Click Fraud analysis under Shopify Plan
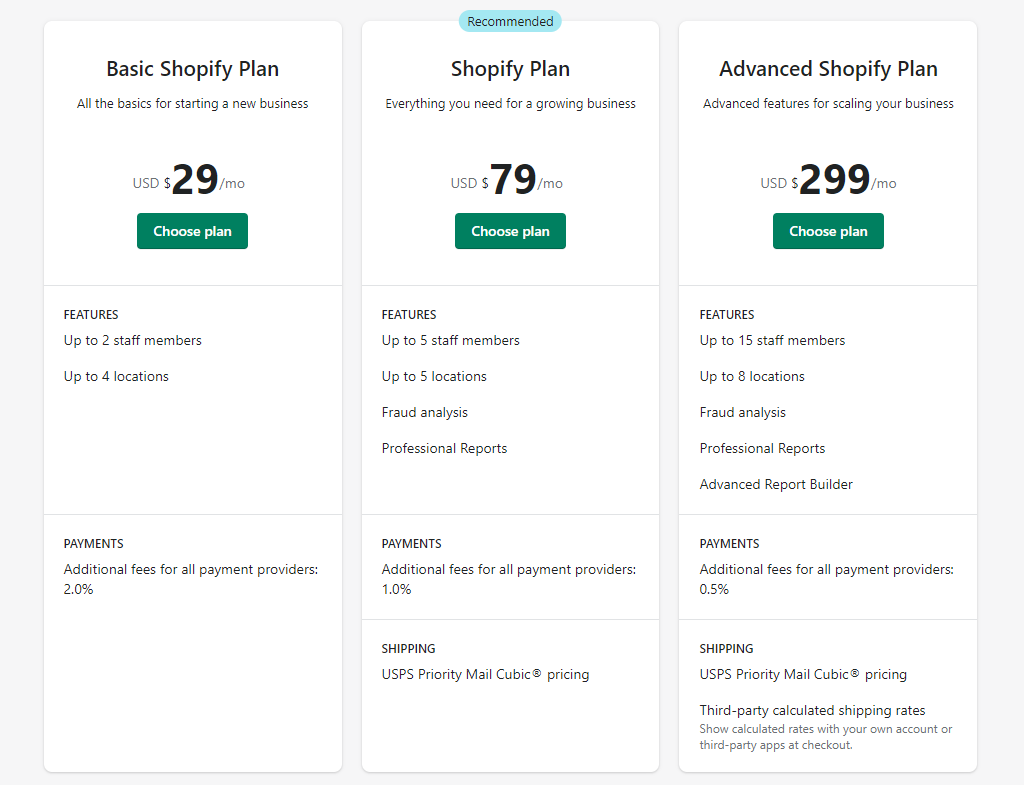The width and height of the screenshot is (1024, 785). pos(424,412)
